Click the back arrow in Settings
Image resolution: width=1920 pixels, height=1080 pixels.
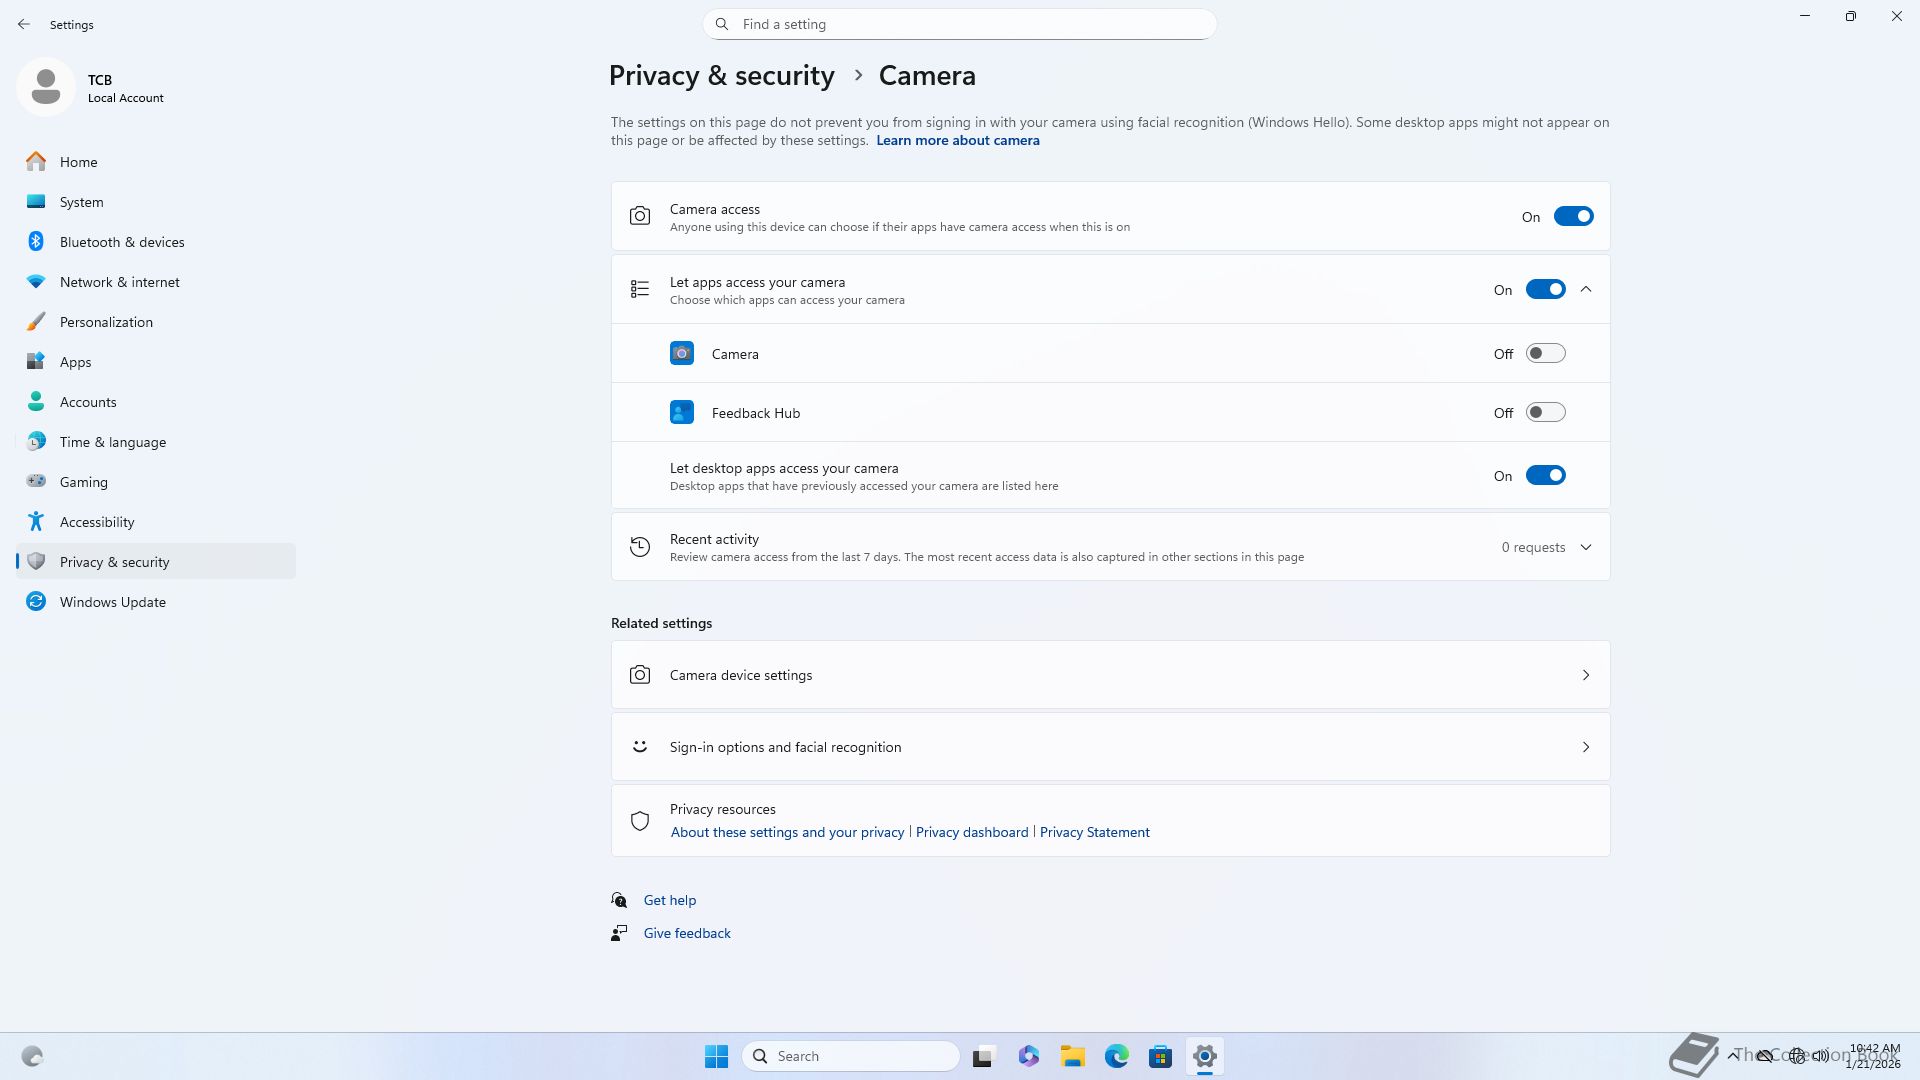pyautogui.click(x=24, y=24)
